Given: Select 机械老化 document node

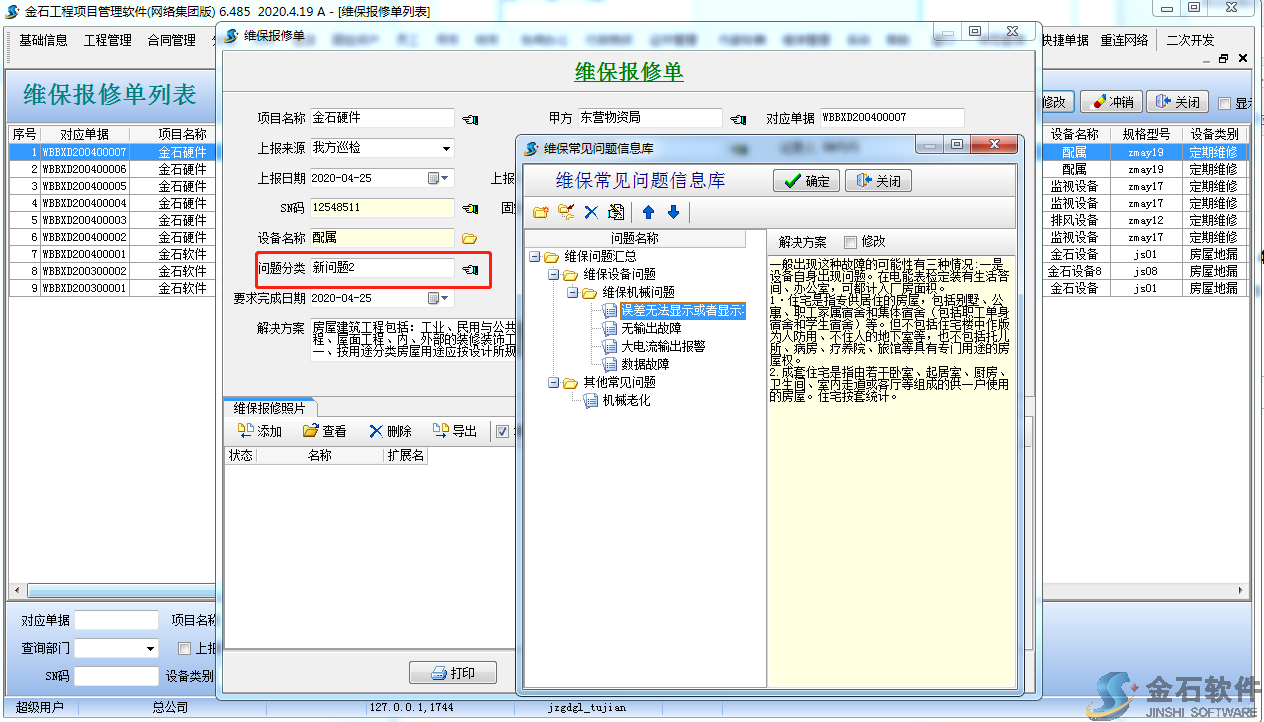Looking at the screenshot, I should click(x=626, y=400).
